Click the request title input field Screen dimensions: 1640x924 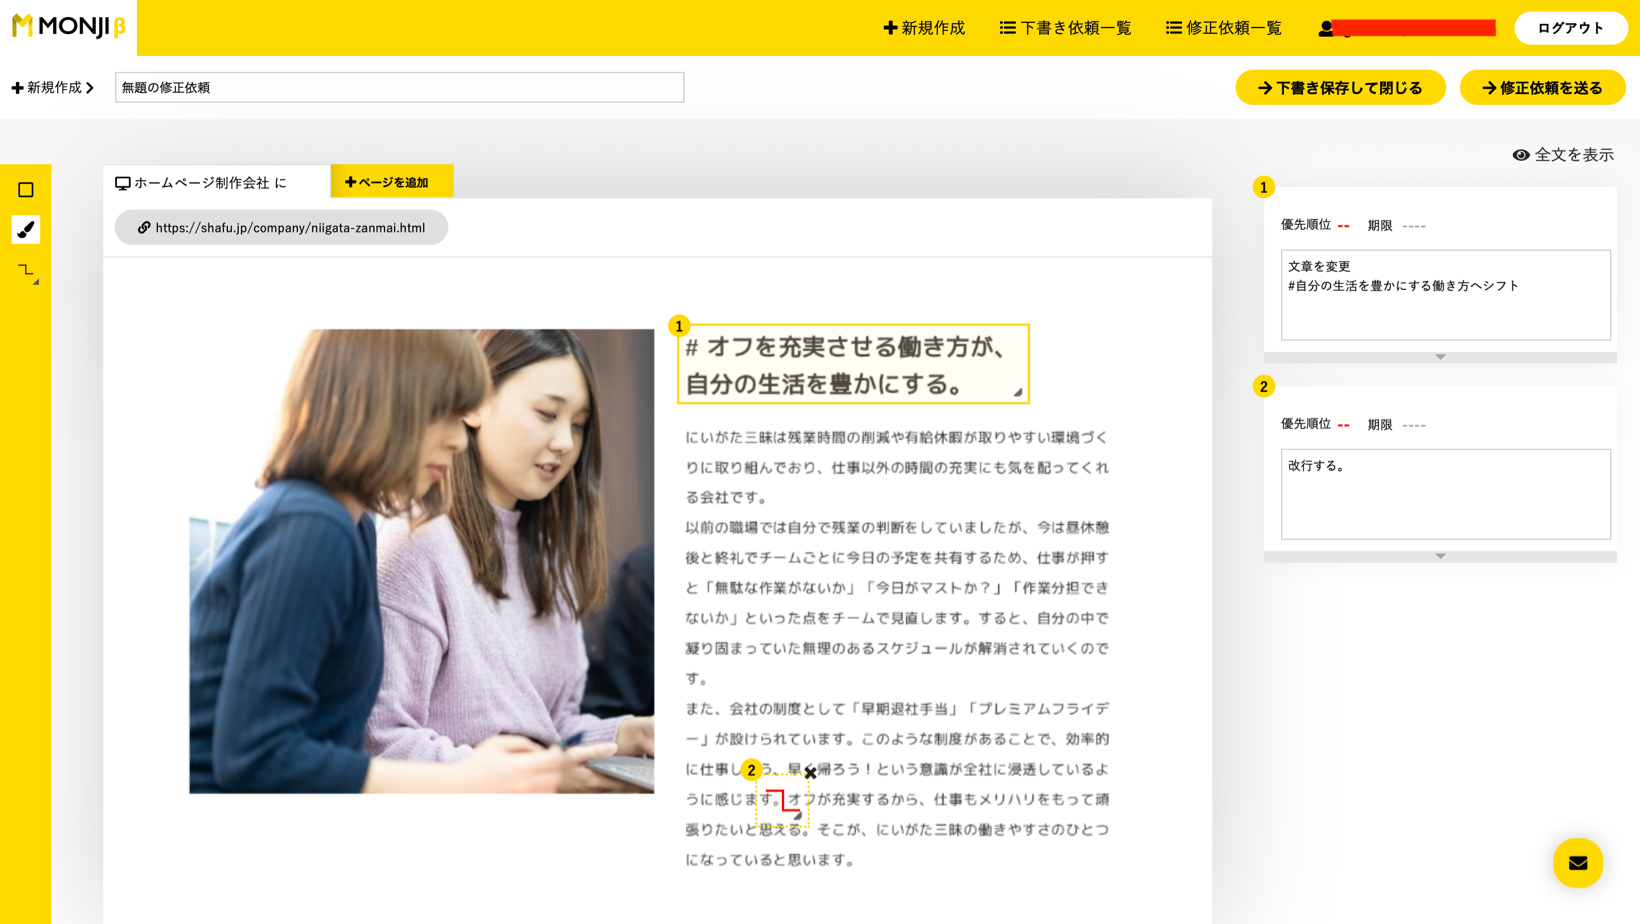point(399,88)
